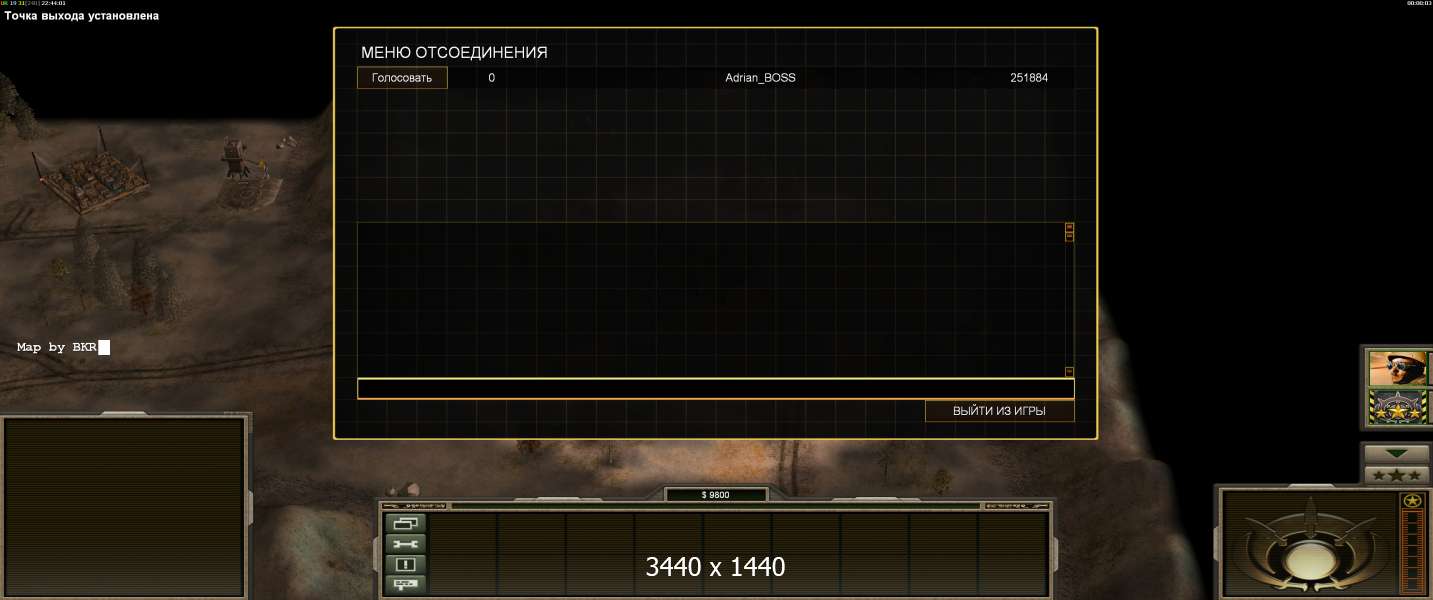The image size is (1433, 600).
Task: Focus the chat message input field
Action: 716,389
